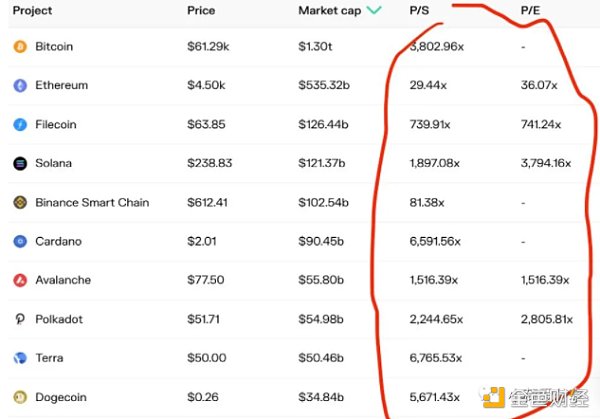
Task: Click the Solana logo icon
Action: click(19, 163)
